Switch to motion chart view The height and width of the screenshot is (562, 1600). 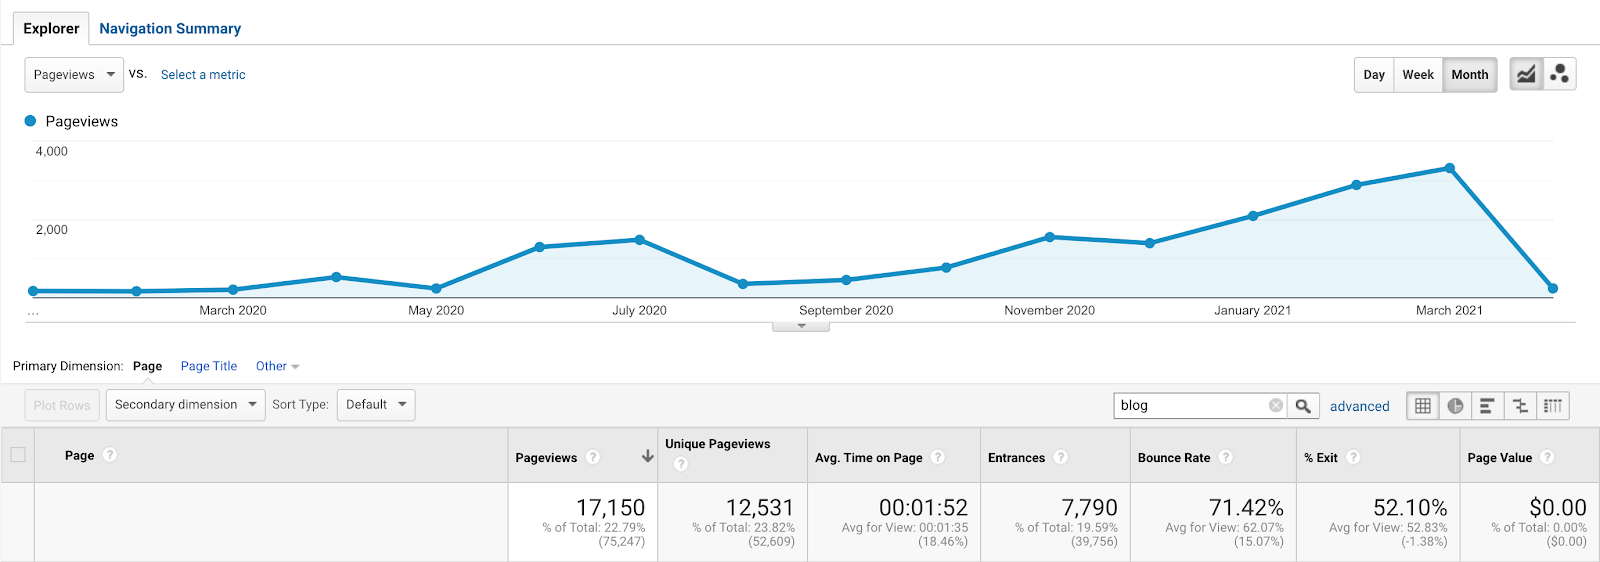pyautogui.click(x=1559, y=75)
